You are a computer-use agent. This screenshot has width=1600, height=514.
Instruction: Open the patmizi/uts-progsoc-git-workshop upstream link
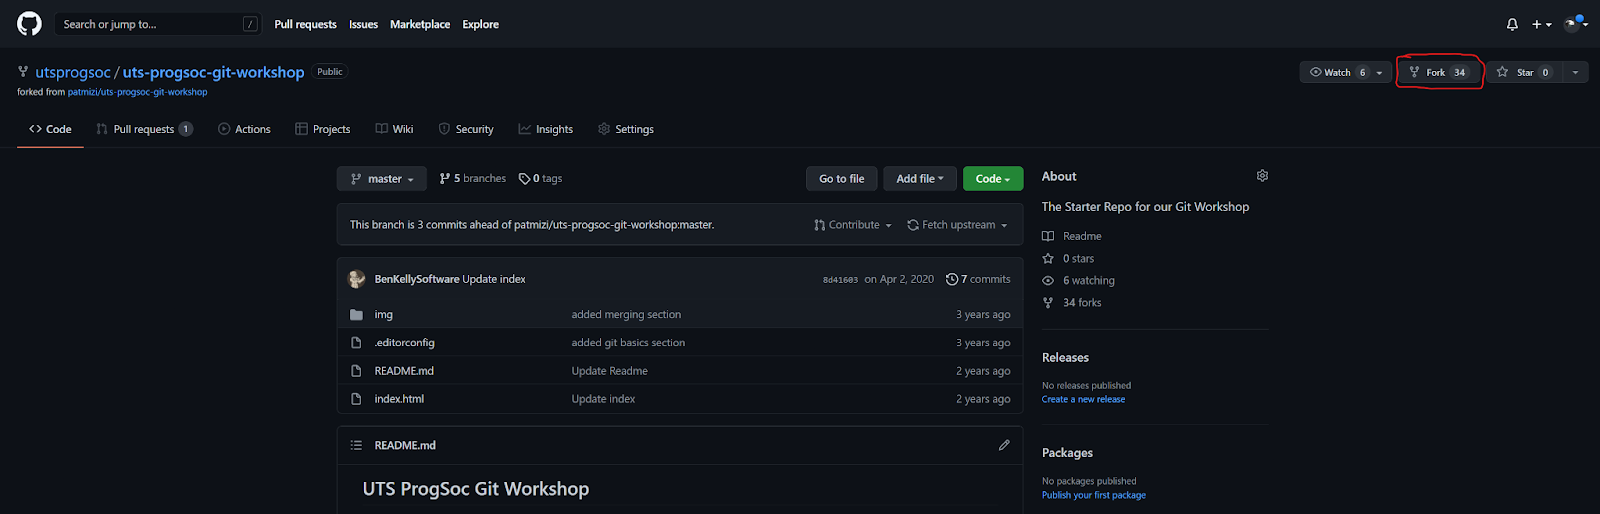[138, 92]
